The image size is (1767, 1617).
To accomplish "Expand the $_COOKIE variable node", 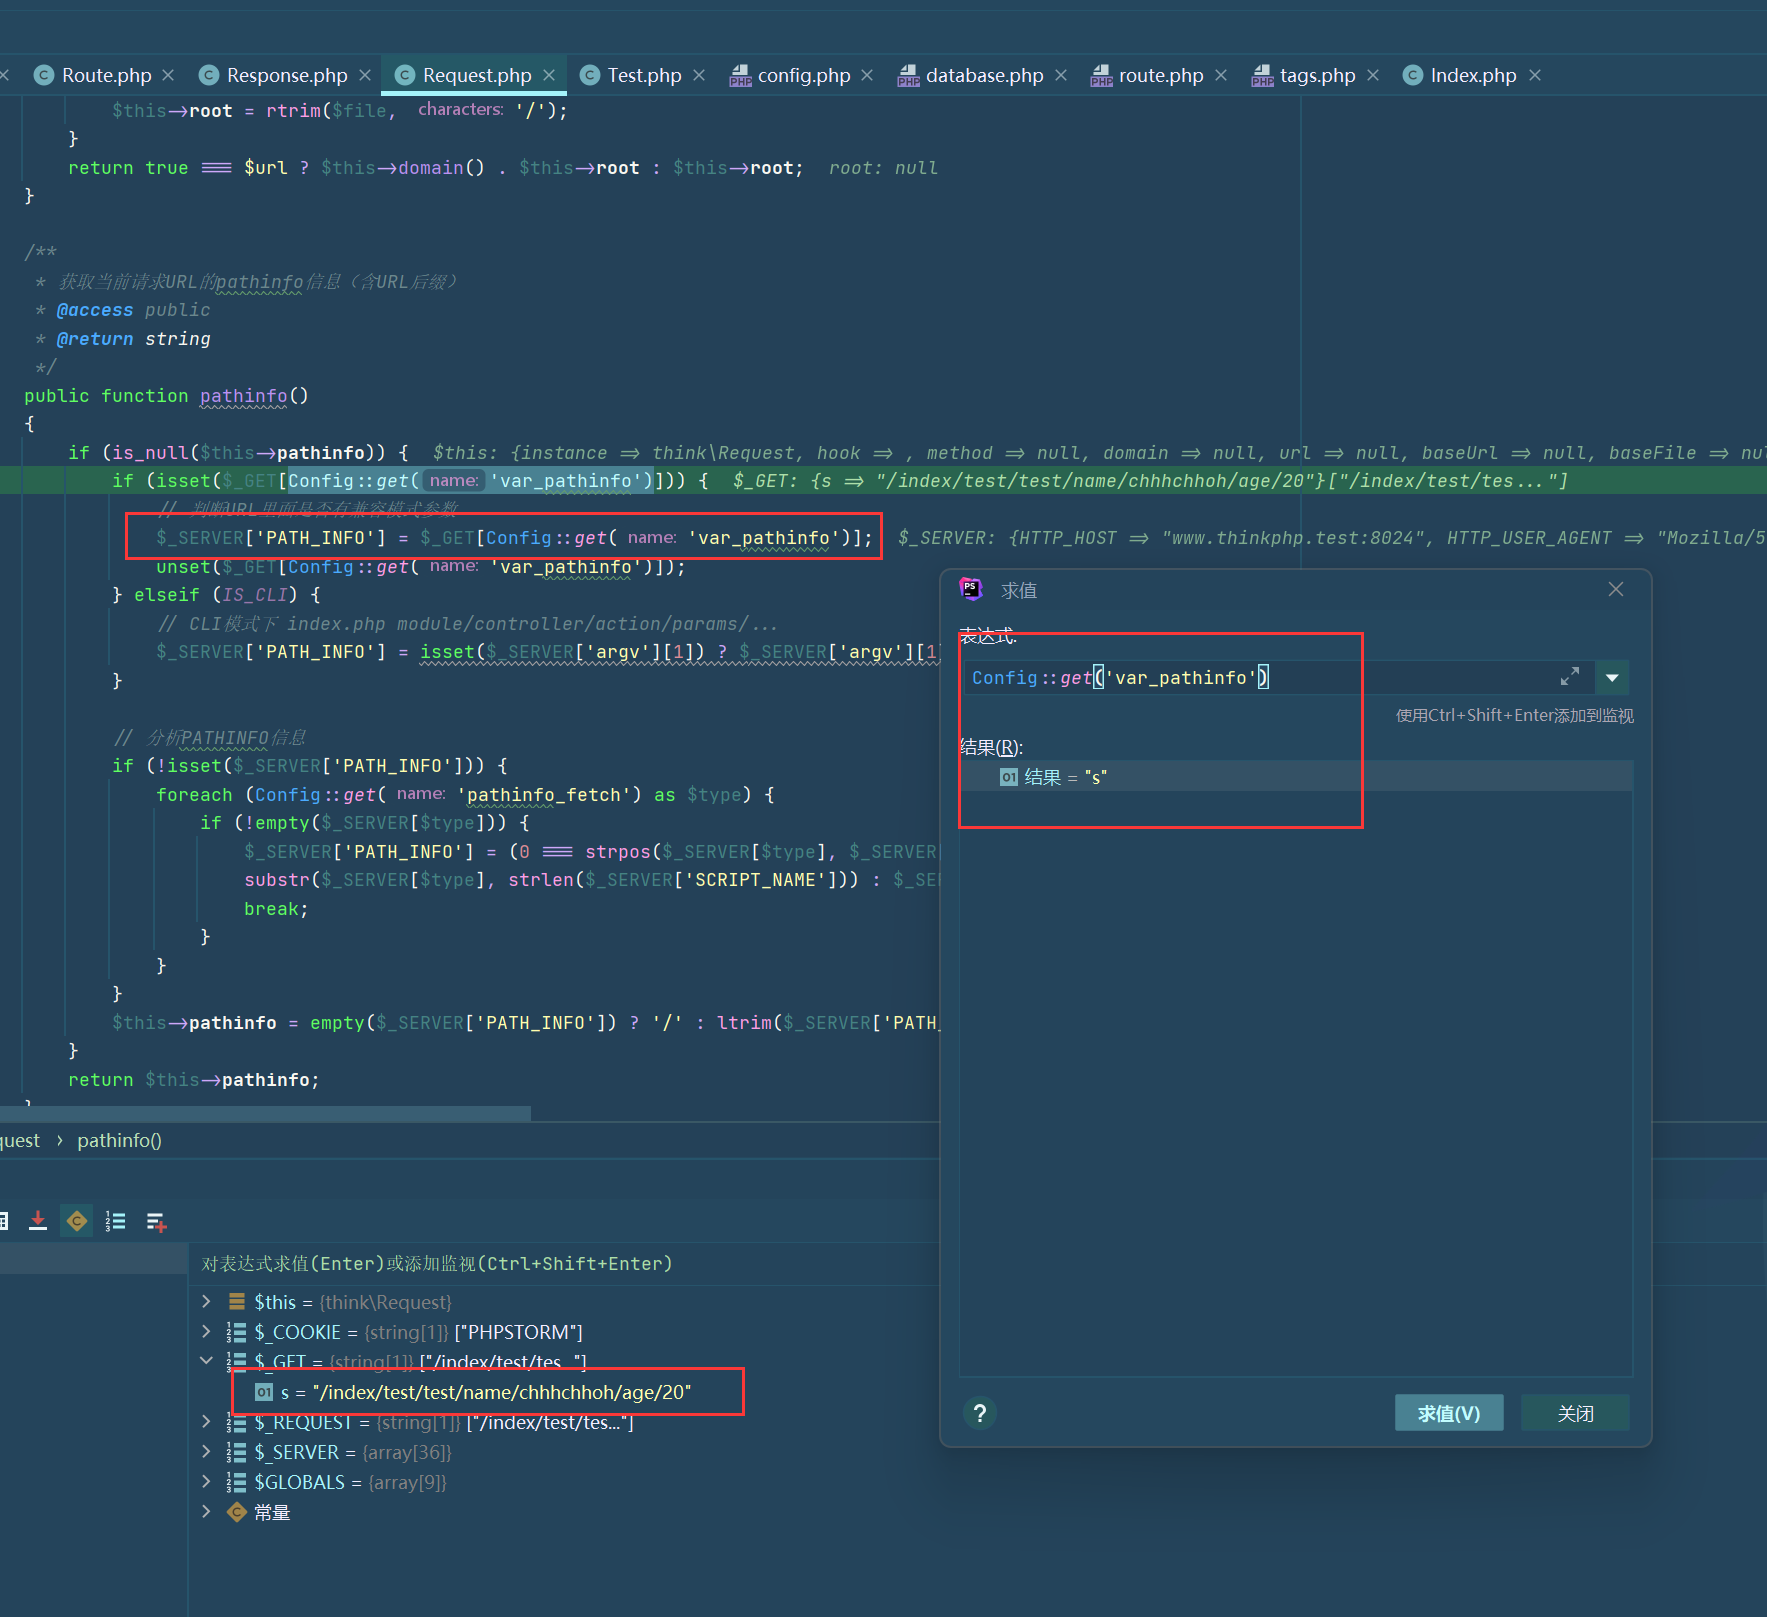I will coord(206,1331).
